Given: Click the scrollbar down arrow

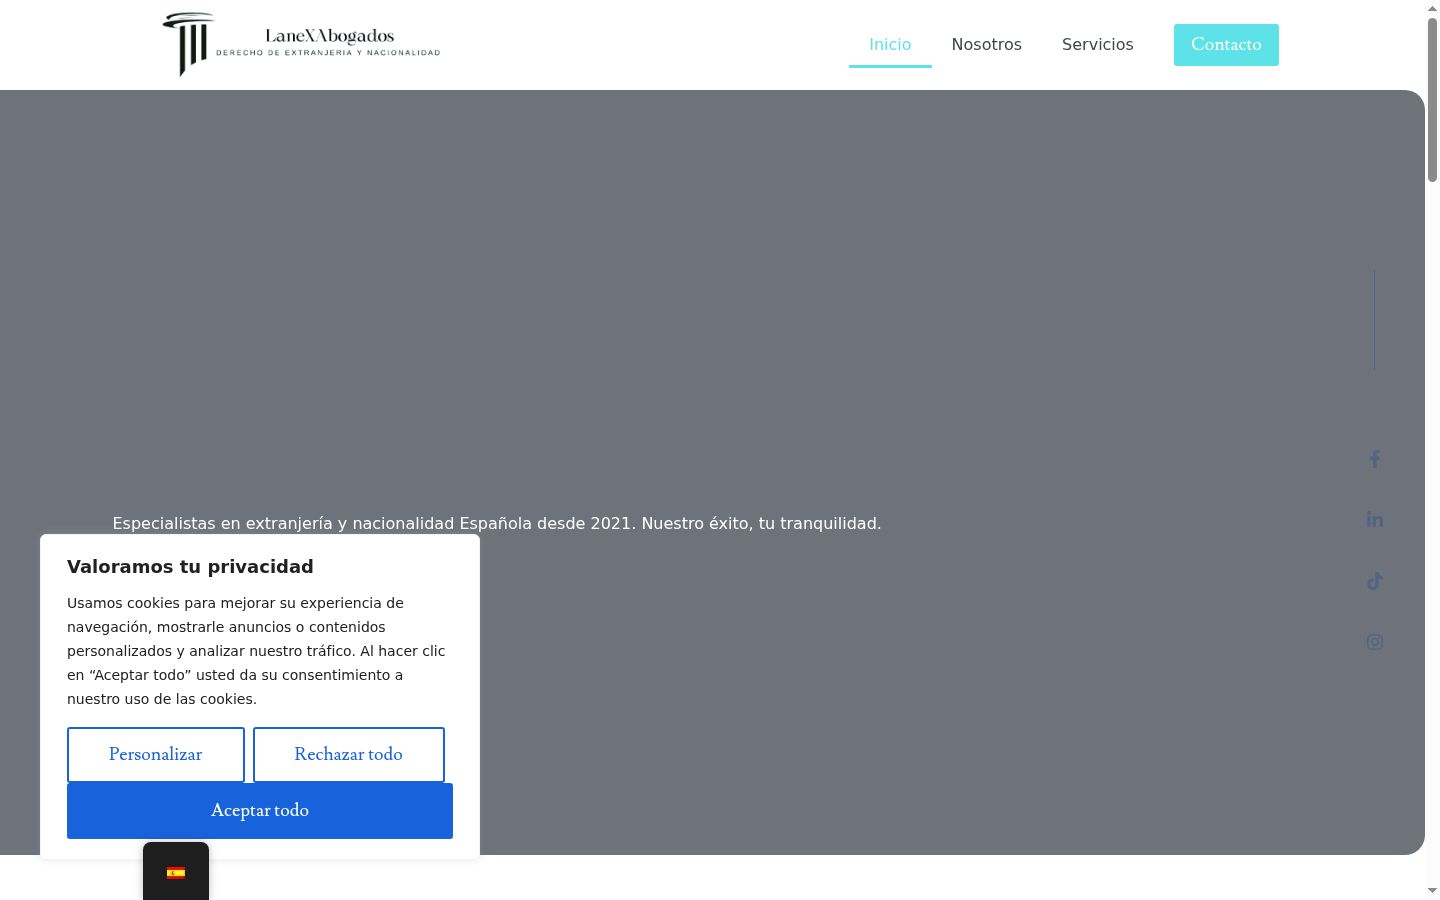Looking at the screenshot, I should point(1432,890).
